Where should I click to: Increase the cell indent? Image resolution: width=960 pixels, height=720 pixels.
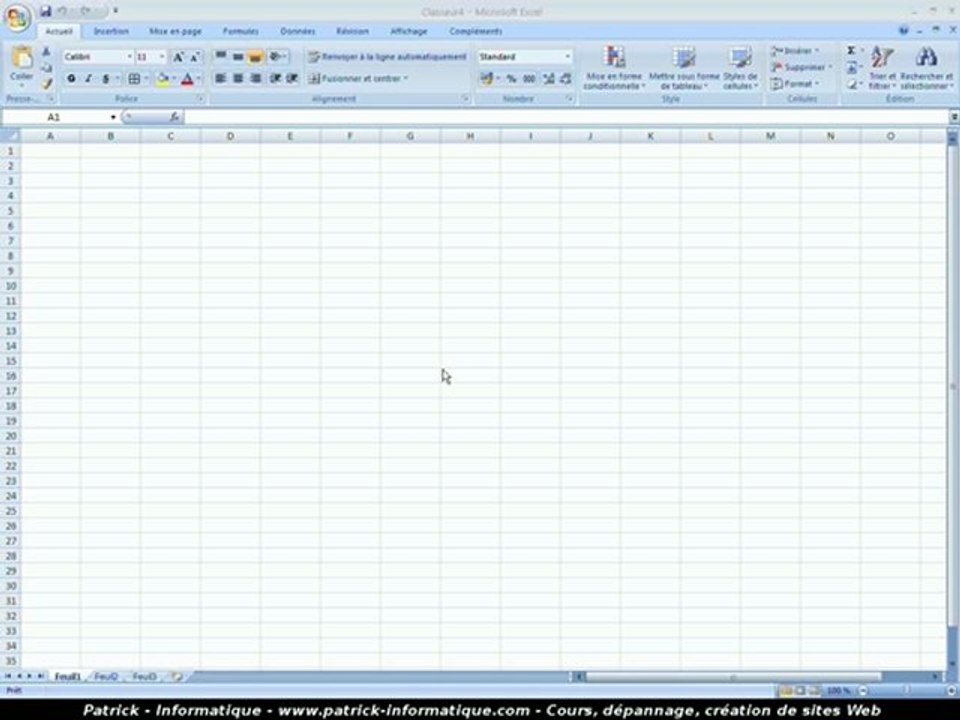click(293, 78)
